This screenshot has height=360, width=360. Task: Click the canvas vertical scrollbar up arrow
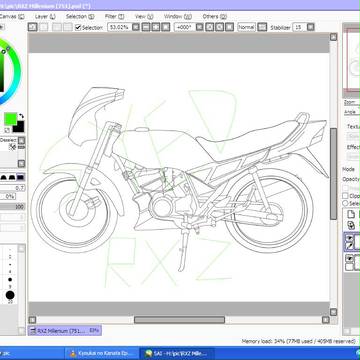pos(333,37)
